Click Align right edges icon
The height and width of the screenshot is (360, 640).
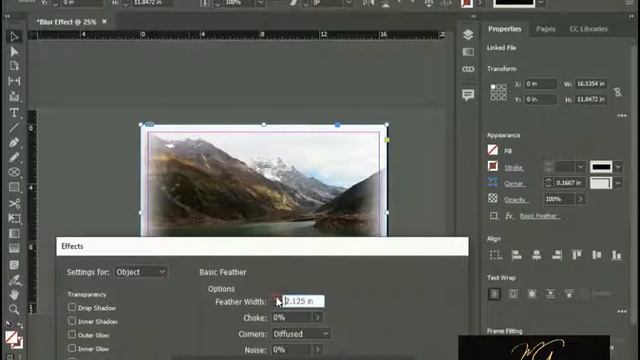[x=556, y=255]
